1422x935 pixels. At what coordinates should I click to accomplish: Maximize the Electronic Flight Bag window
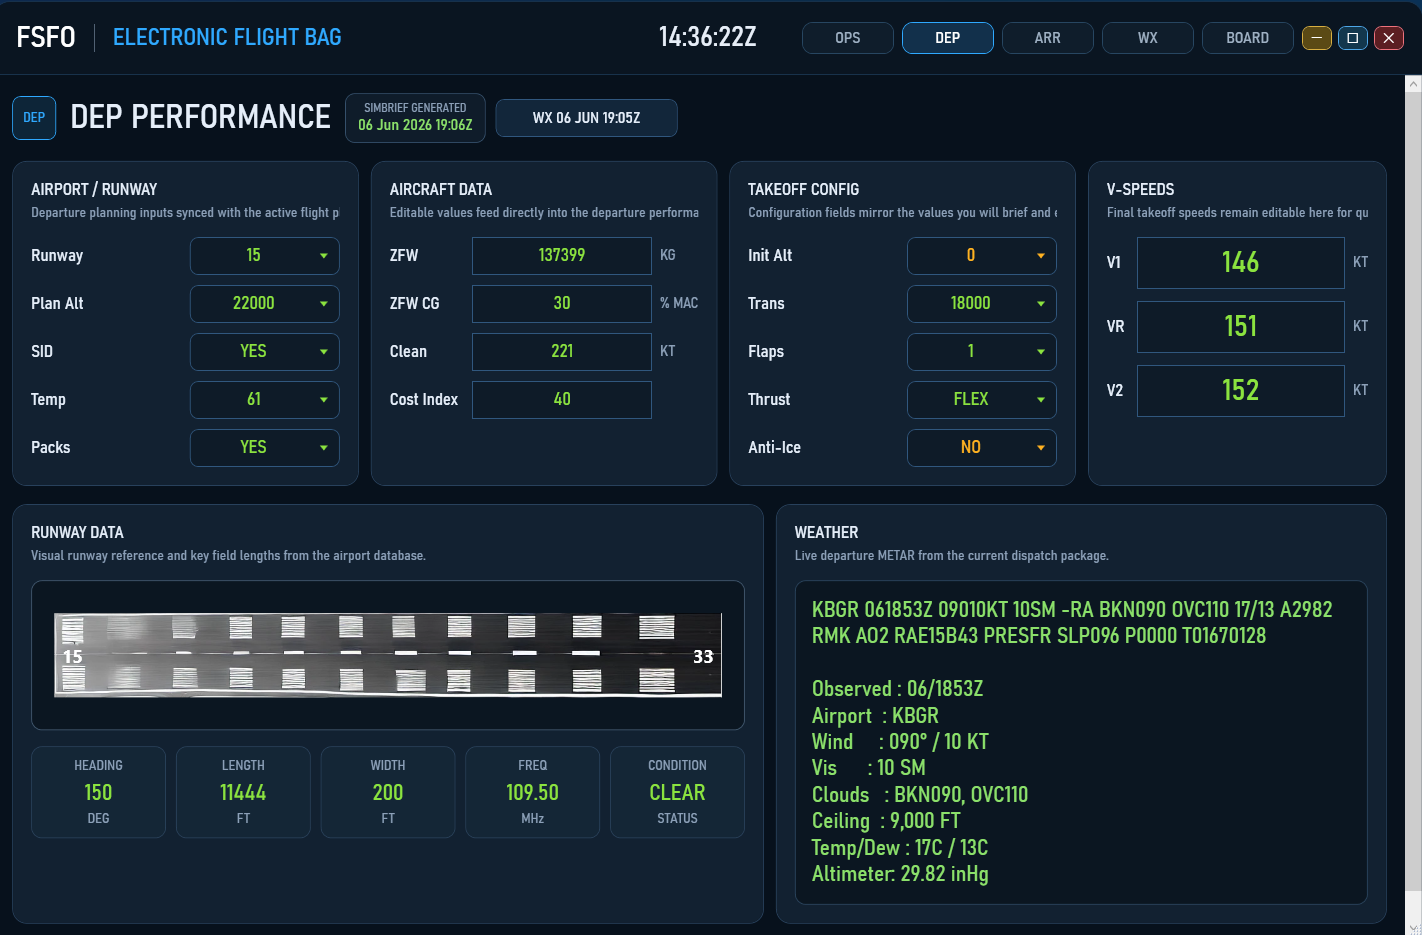(x=1352, y=38)
